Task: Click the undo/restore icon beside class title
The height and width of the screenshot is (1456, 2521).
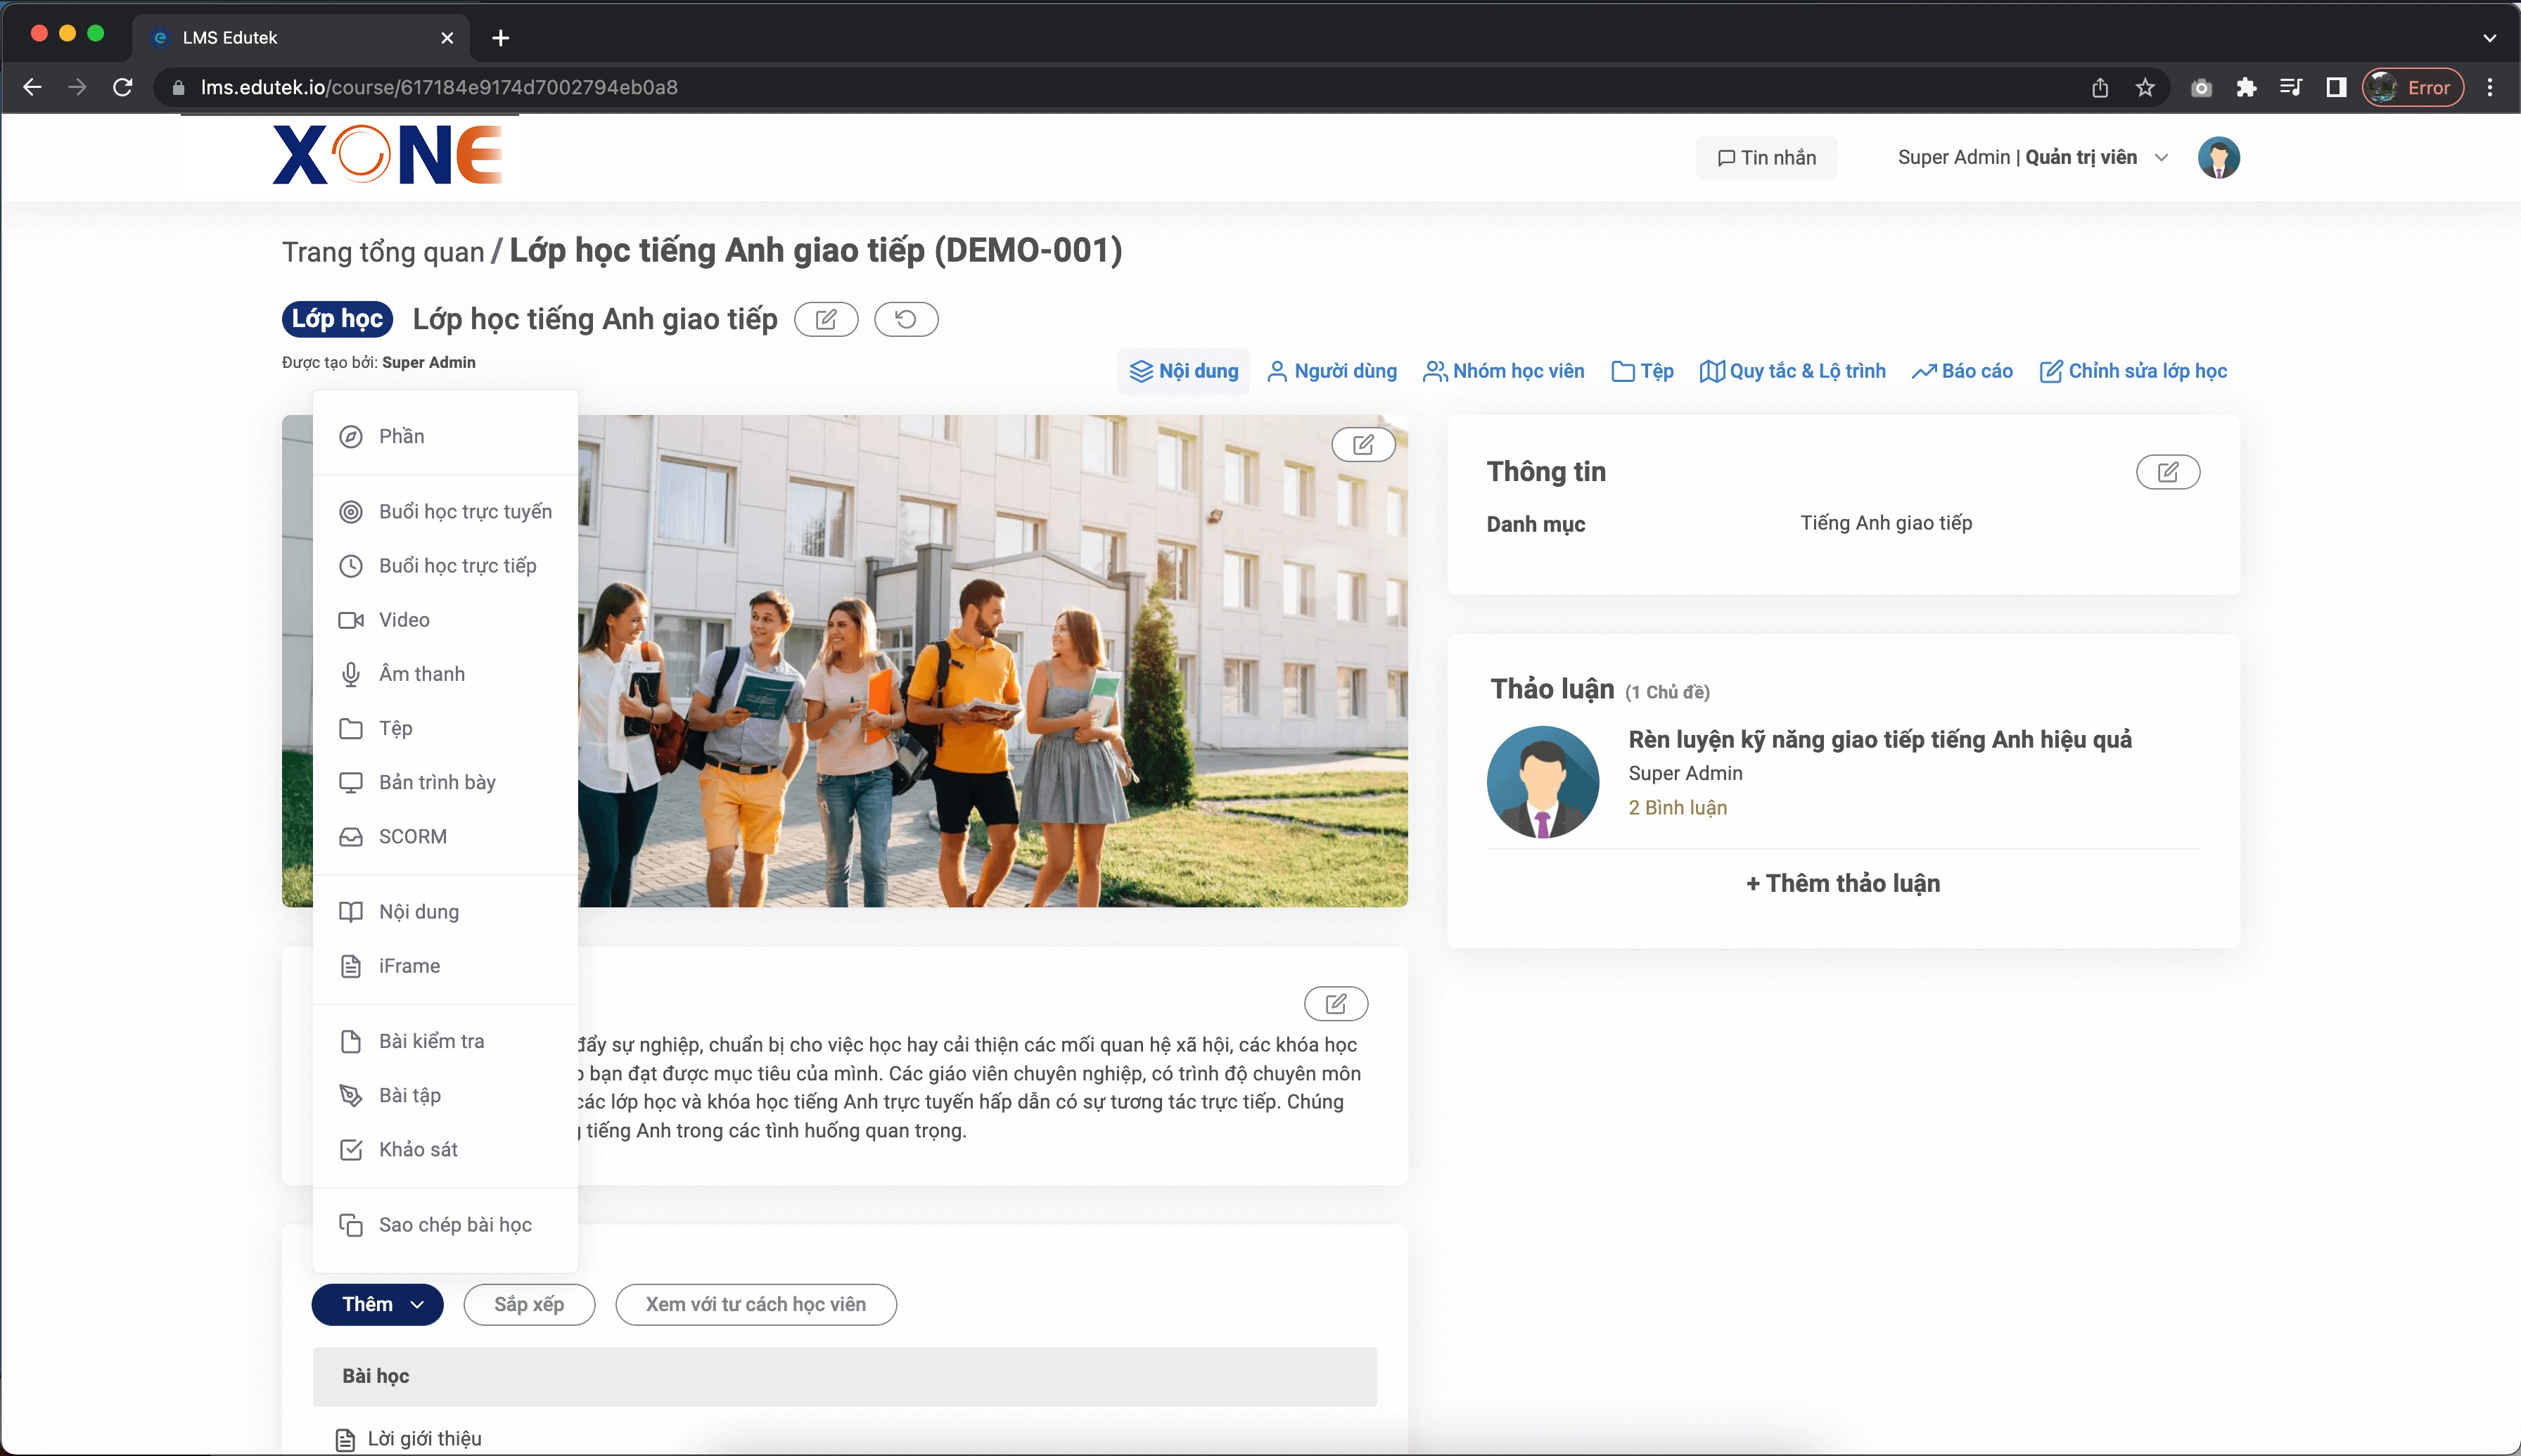Action: pyautogui.click(x=906, y=319)
